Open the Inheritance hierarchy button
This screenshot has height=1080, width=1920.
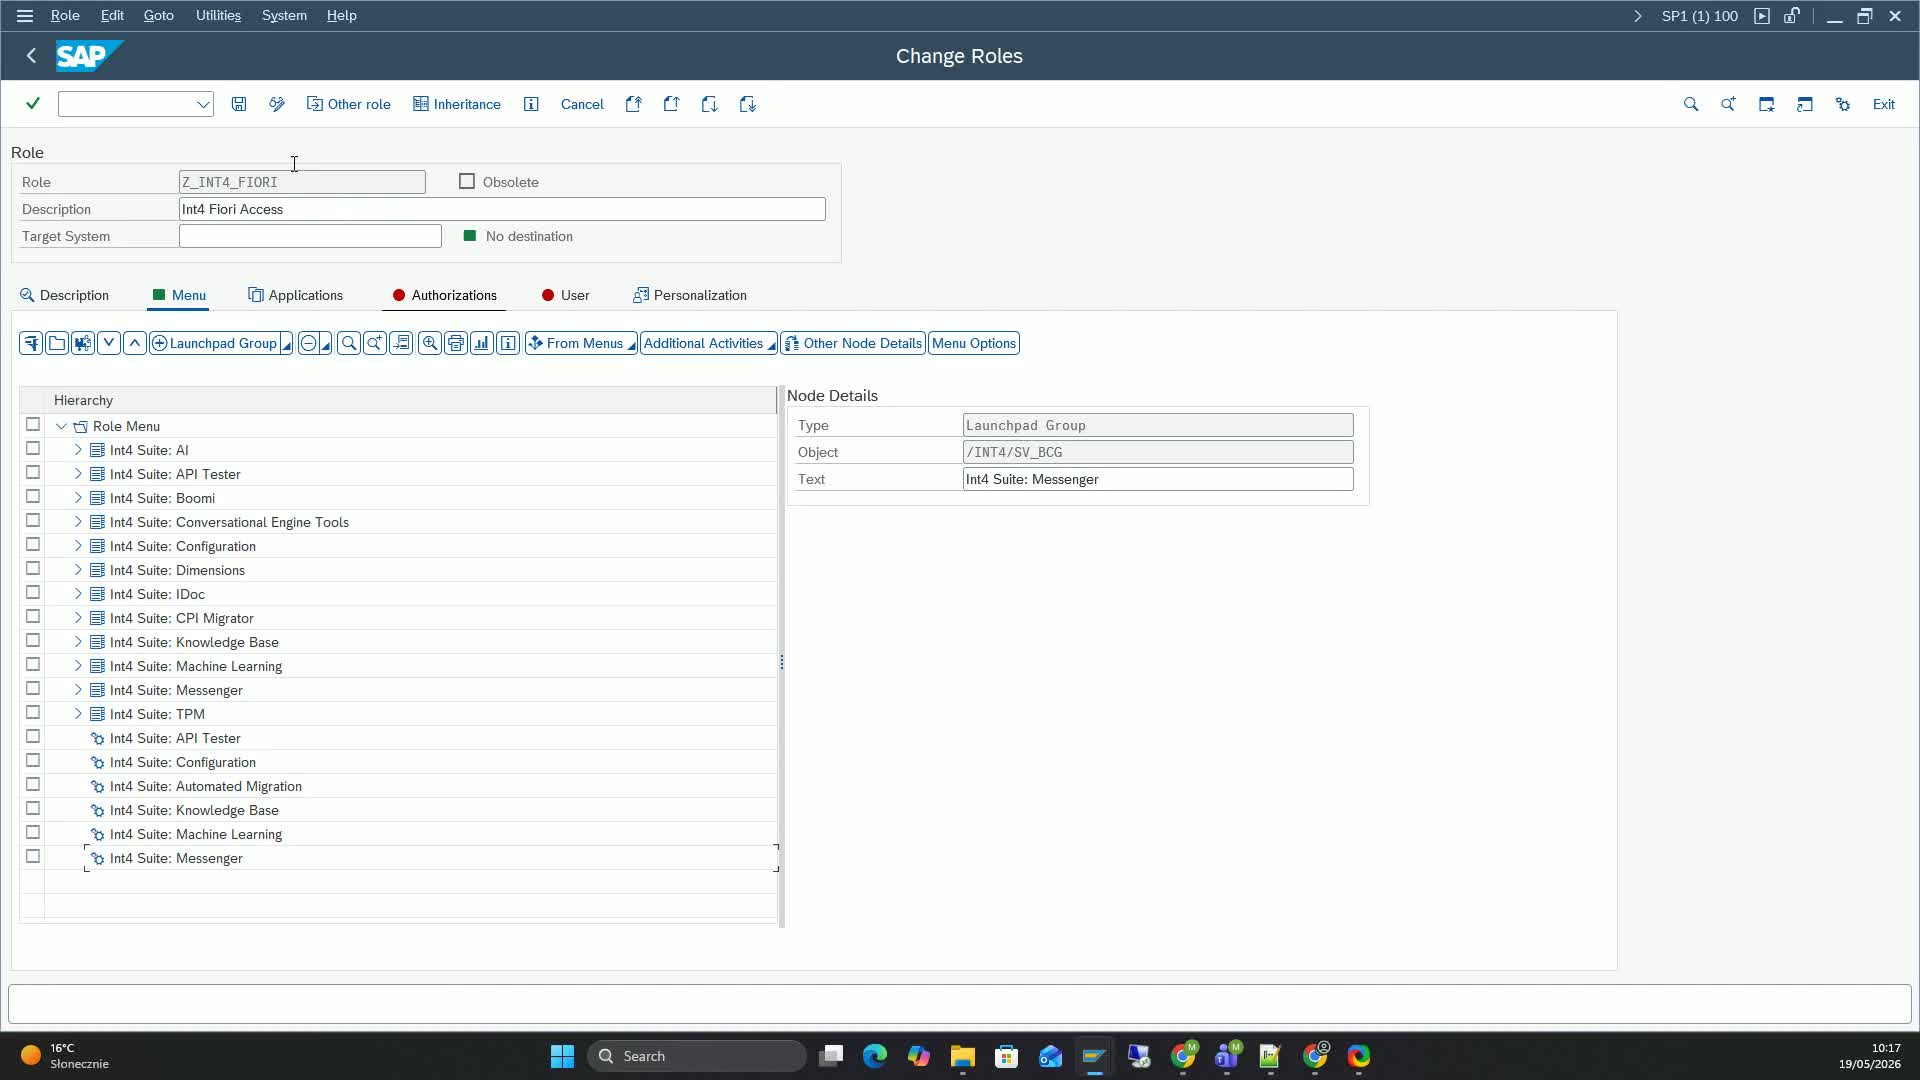pos(457,104)
